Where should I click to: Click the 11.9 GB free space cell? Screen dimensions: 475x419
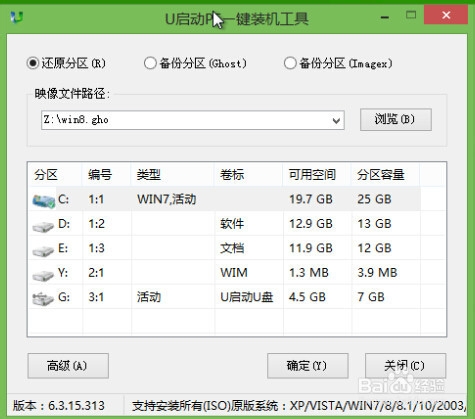tap(311, 248)
